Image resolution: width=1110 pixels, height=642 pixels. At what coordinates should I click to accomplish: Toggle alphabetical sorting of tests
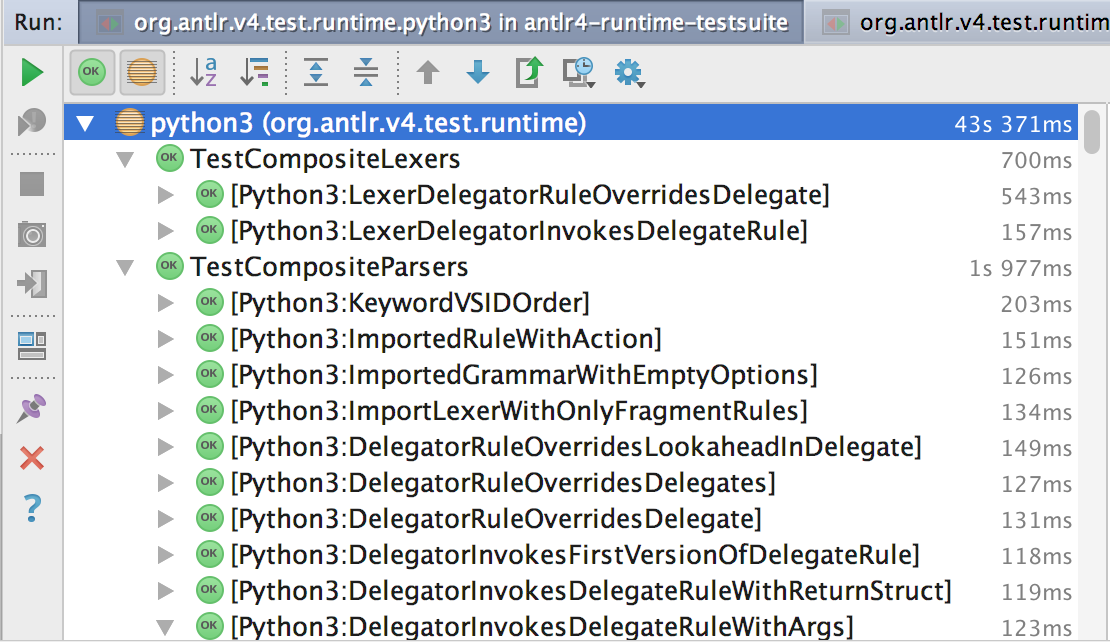coord(203,72)
